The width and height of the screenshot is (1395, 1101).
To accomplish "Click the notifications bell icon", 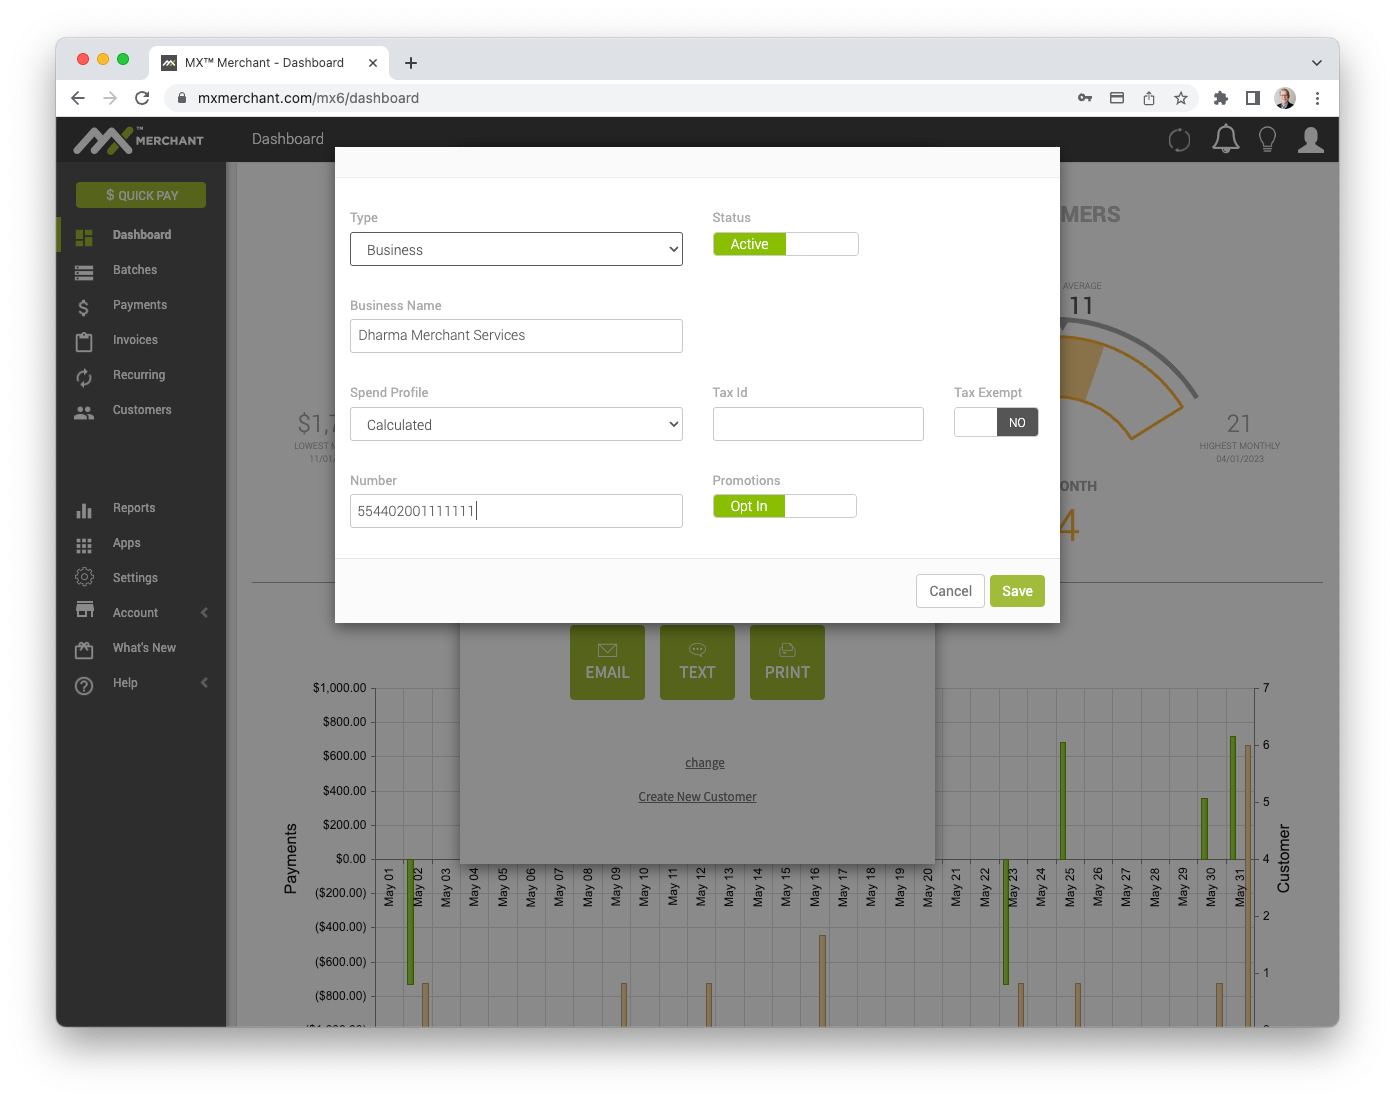I will point(1225,139).
